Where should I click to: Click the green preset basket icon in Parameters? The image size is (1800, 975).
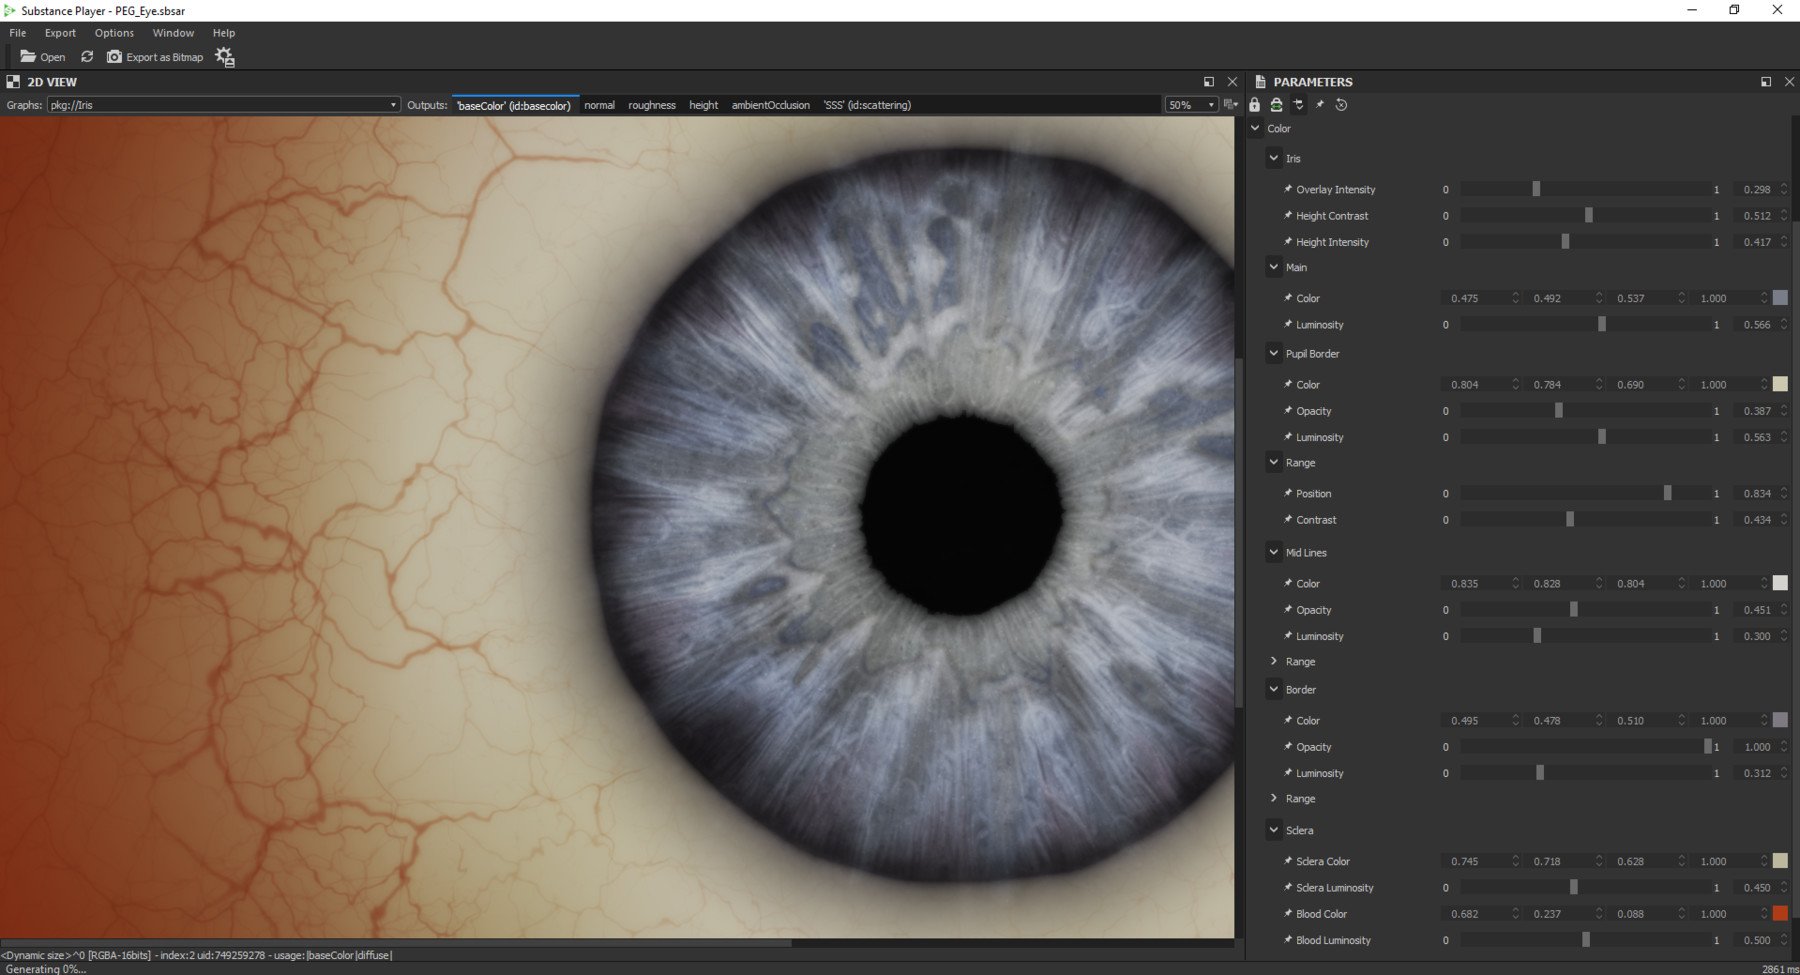pos(1276,105)
